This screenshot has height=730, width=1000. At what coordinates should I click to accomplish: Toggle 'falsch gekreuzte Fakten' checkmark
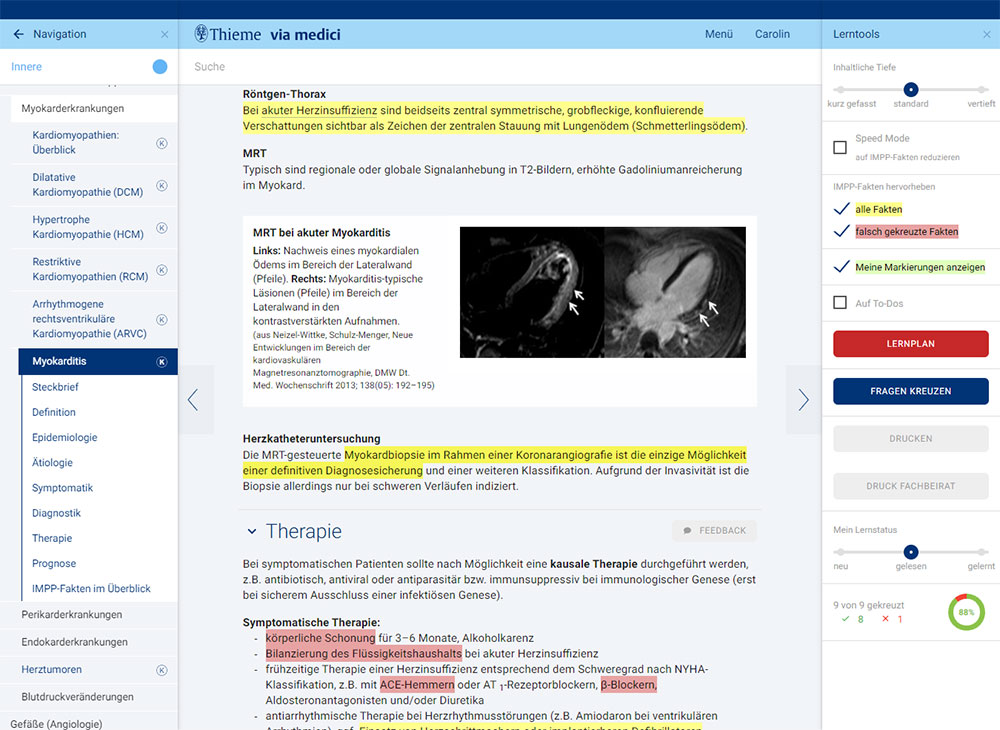(841, 231)
